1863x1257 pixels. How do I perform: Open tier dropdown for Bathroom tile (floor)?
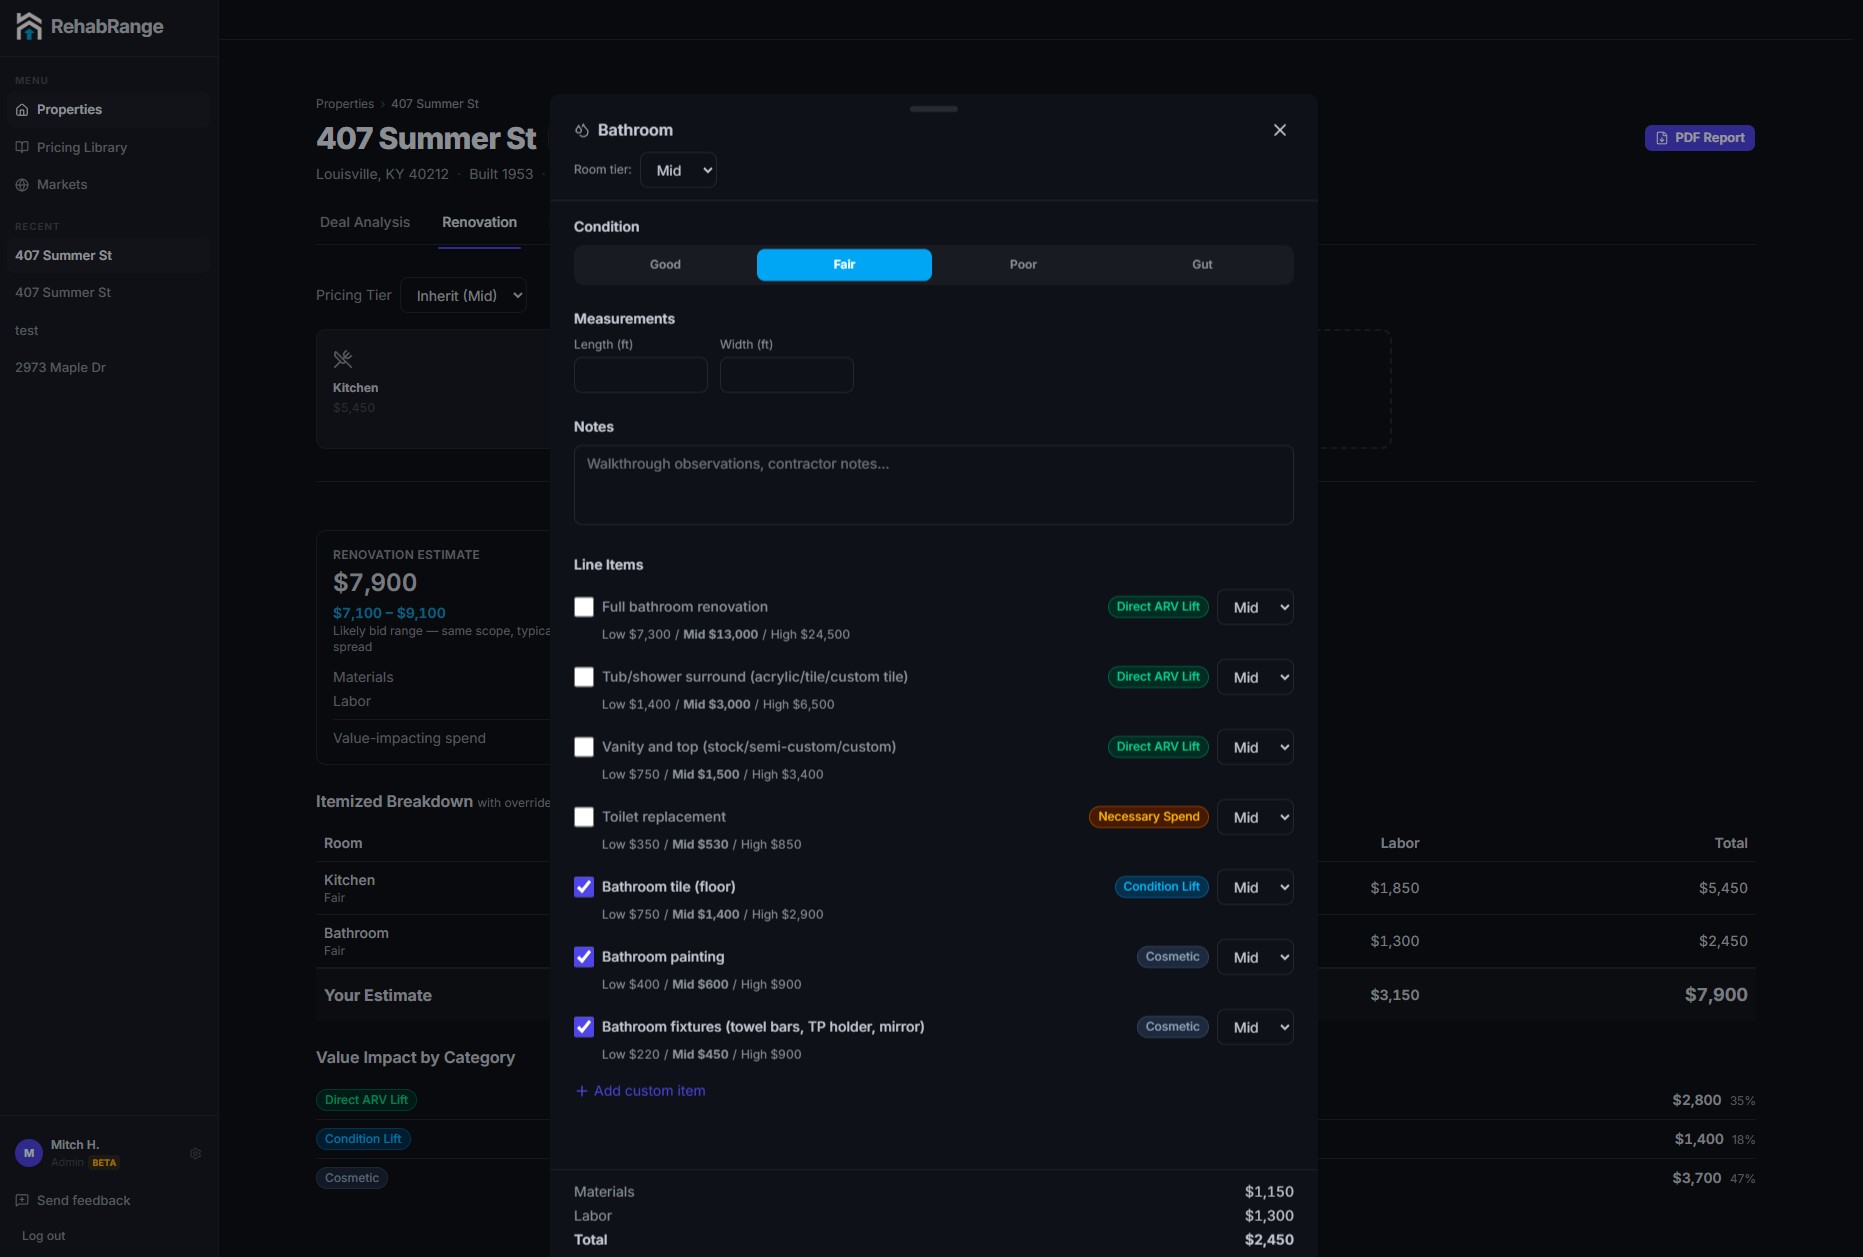tap(1255, 887)
